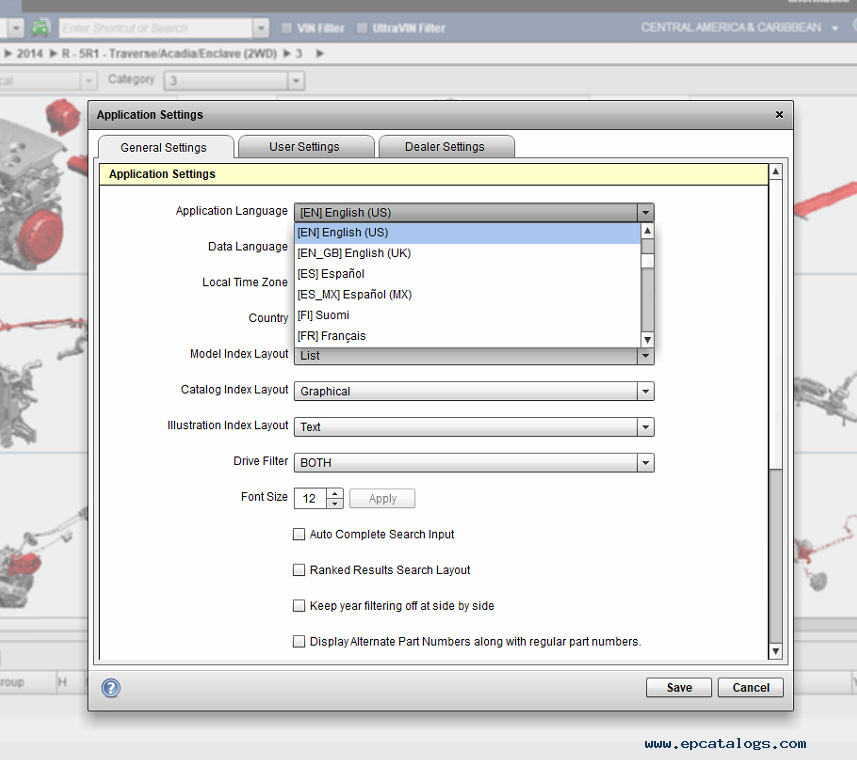Open the Illustration Index Layout dropdown
The height and width of the screenshot is (760, 857).
646,427
